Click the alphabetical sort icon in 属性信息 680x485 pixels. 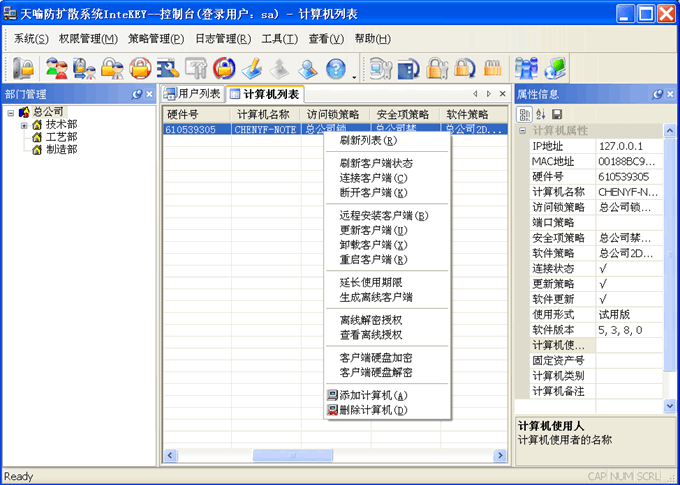pyautogui.click(x=541, y=115)
